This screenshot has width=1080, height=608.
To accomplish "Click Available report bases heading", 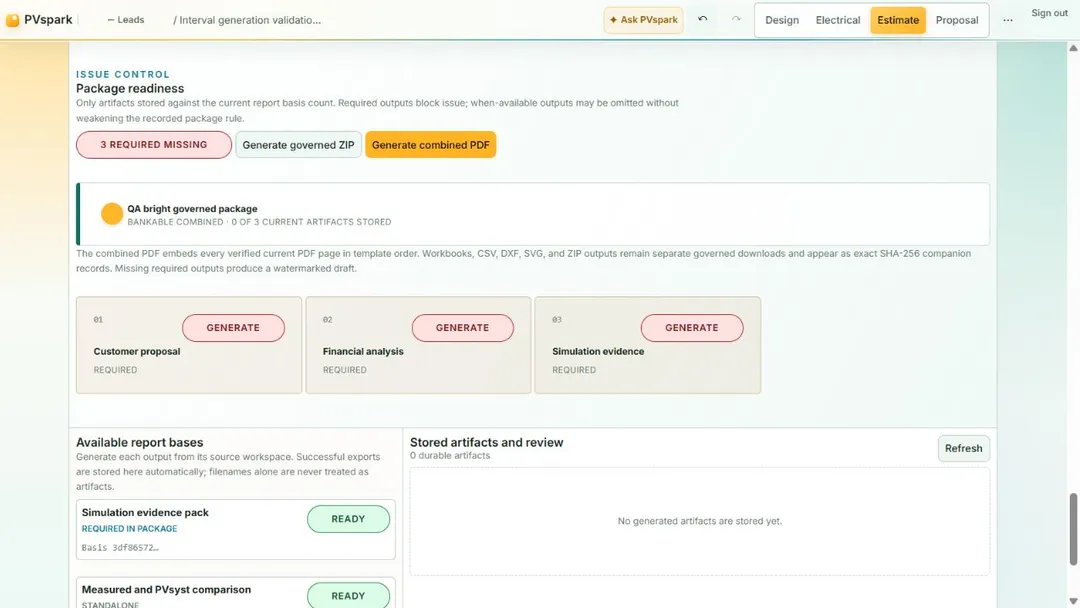I will coord(139,443).
